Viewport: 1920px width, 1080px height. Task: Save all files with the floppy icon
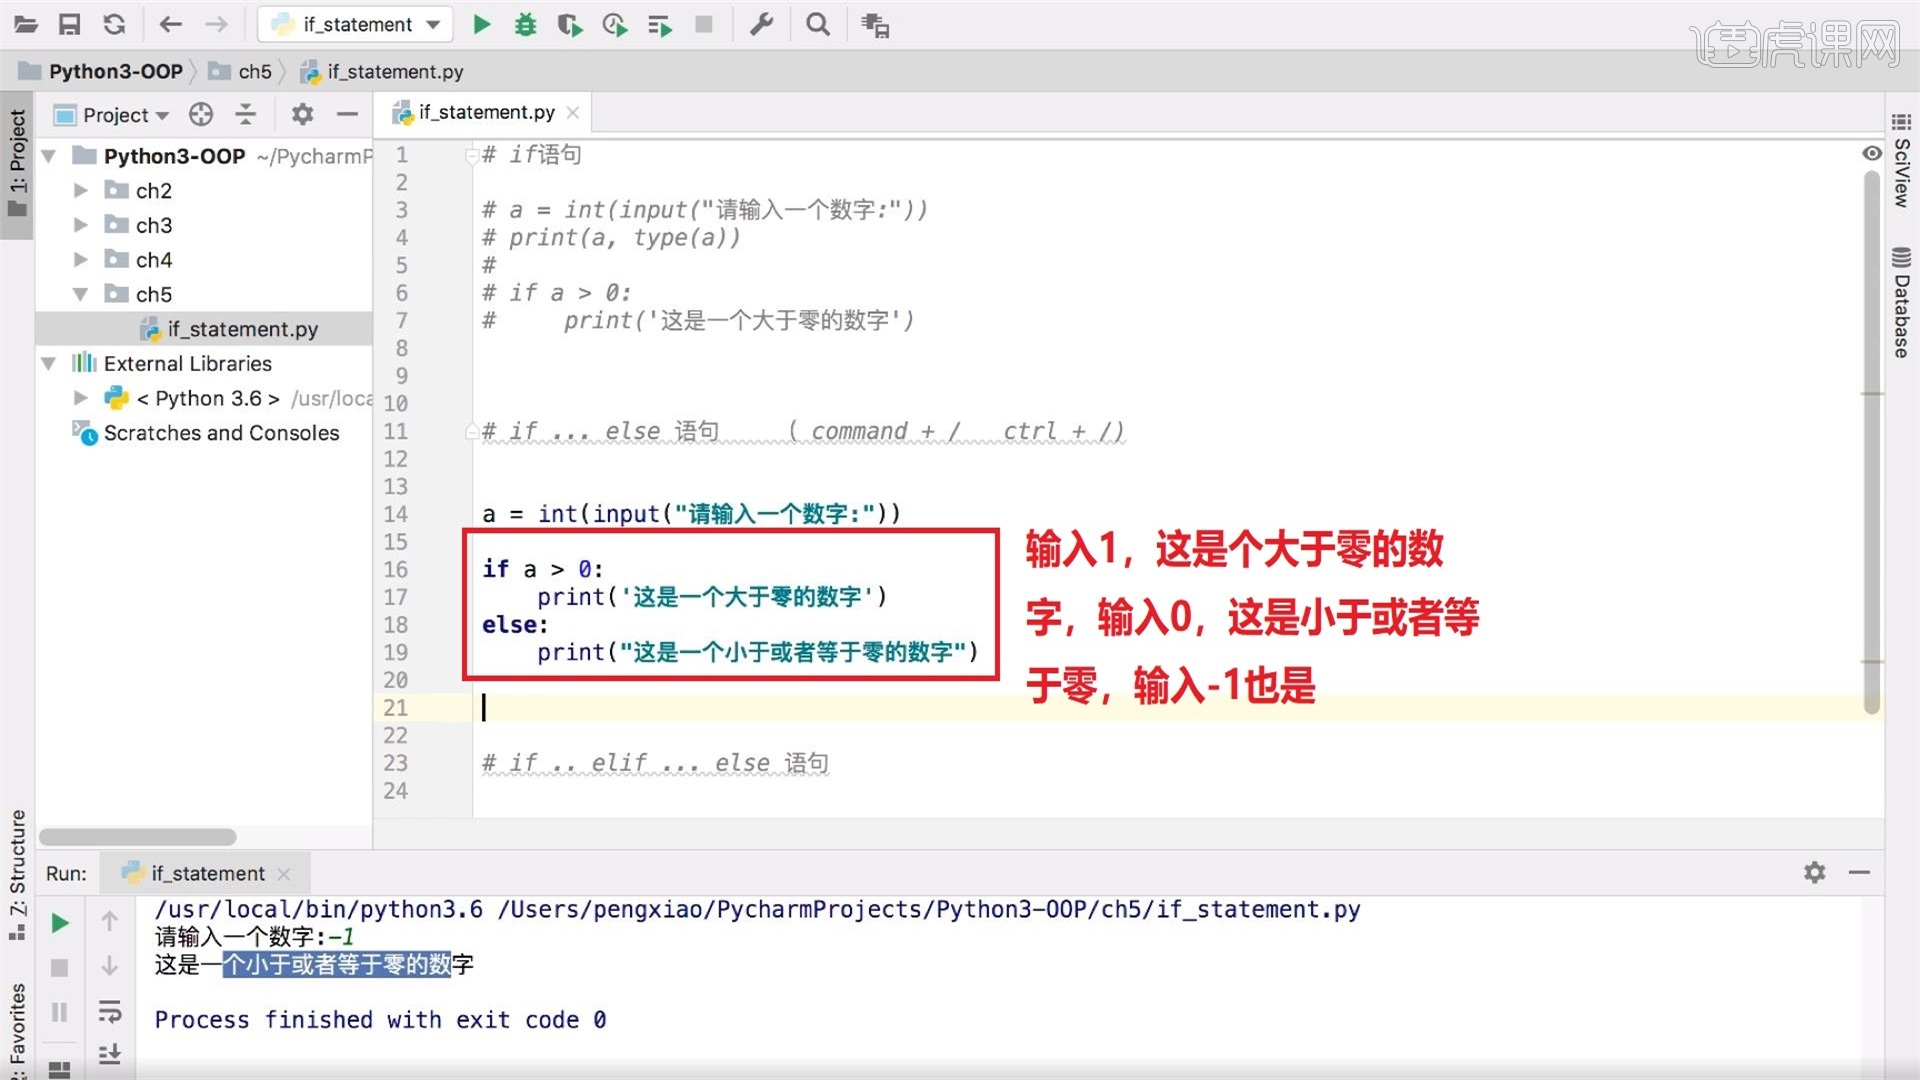point(70,24)
